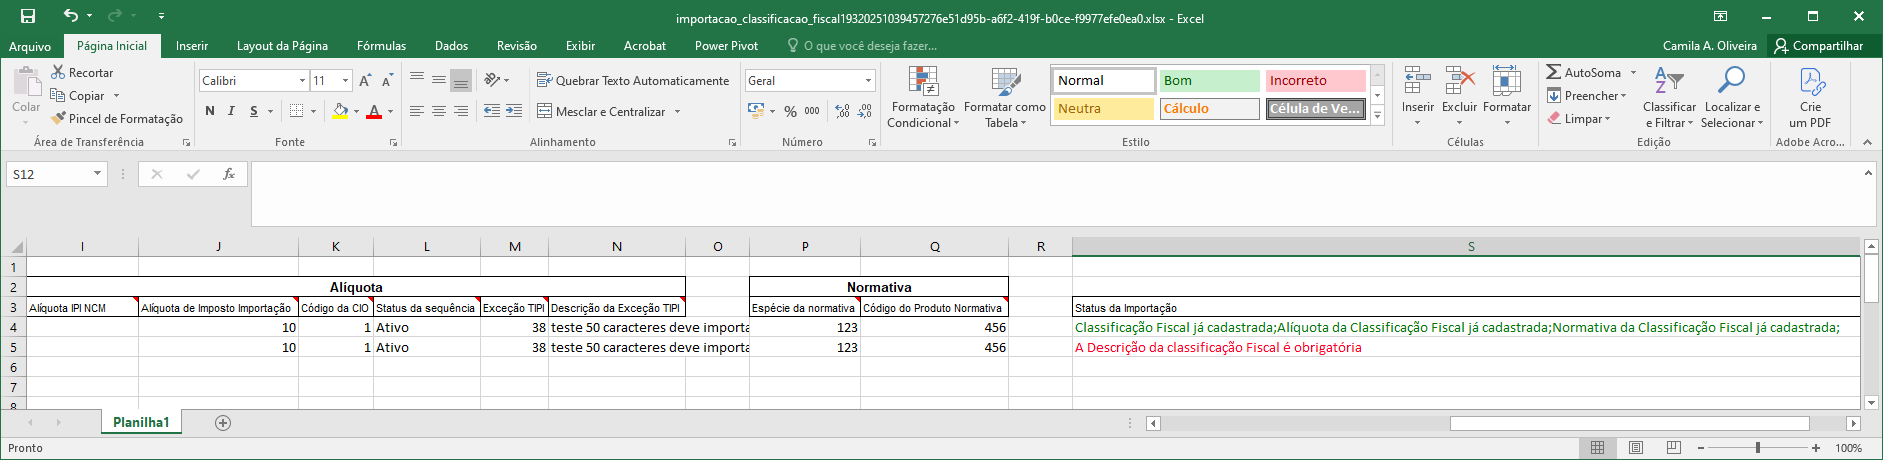The width and height of the screenshot is (1883, 460).
Task: Switch to the Power Pivot tab
Action: pos(726,46)
